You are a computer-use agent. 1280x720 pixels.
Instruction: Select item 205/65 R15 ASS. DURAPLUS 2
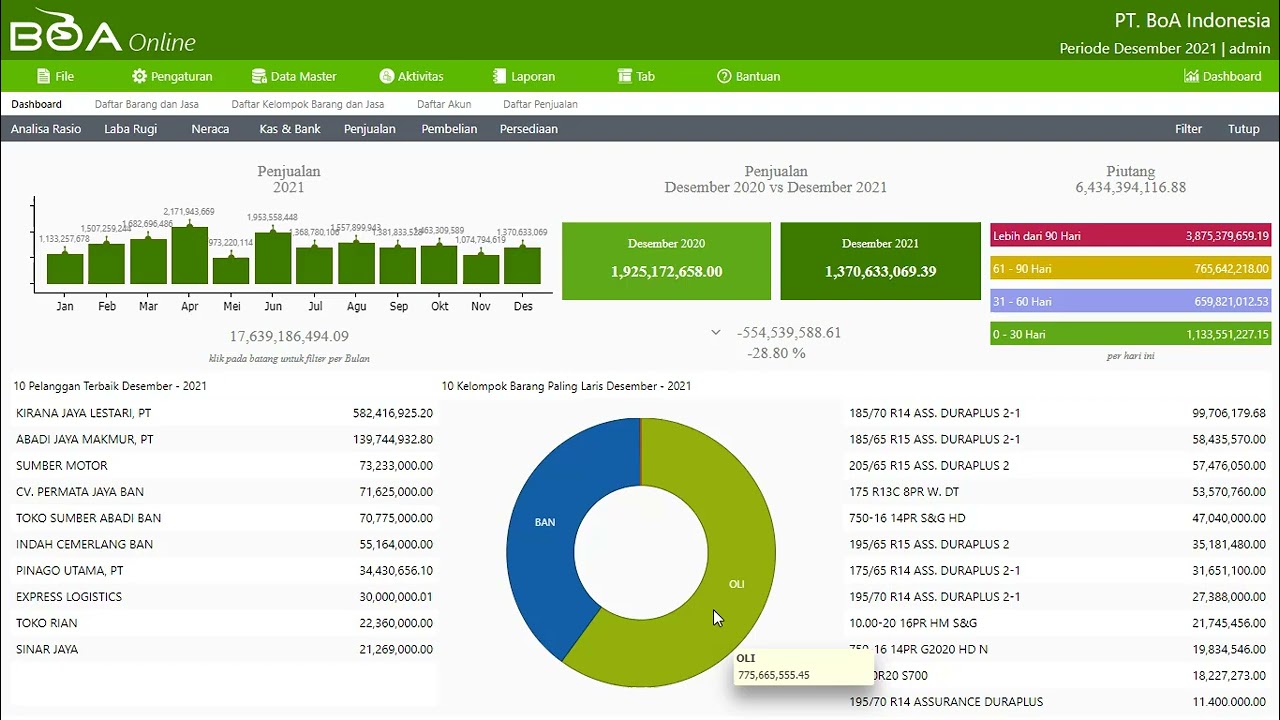coord(1058,465)
